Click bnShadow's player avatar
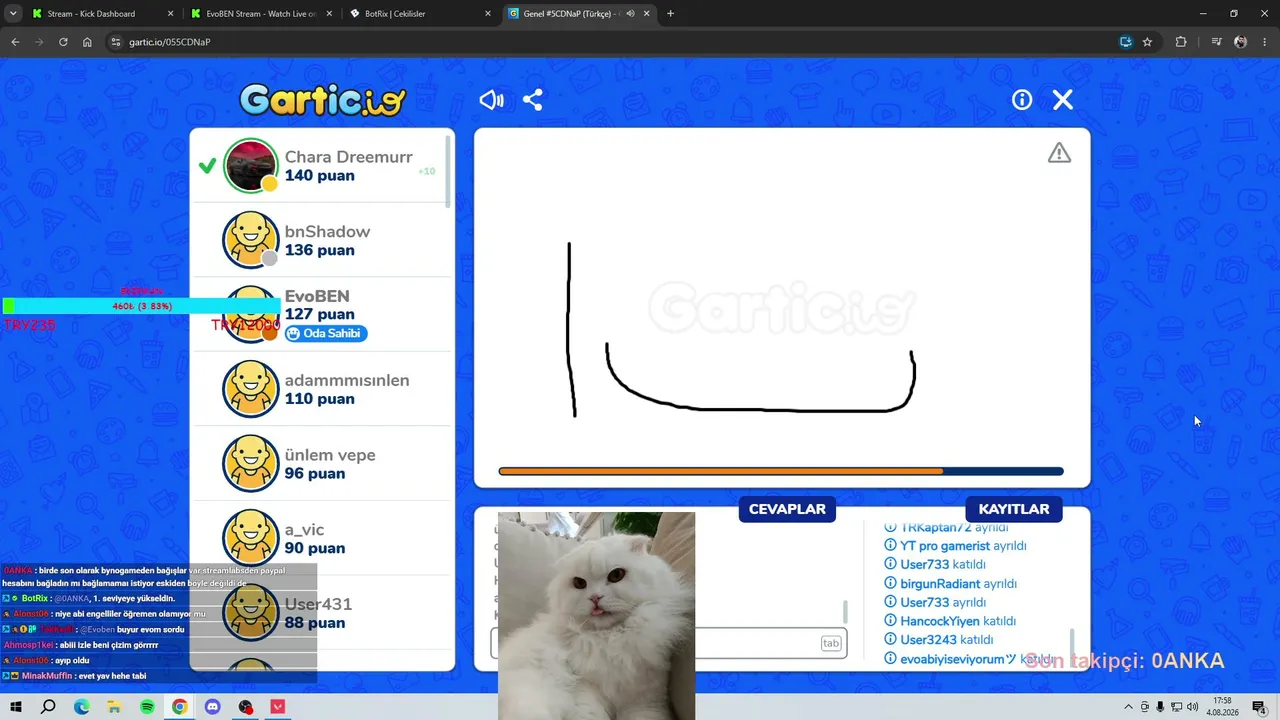Image resolution: width=1280 pixels, height=720 pixels. [x=250, y=240]
